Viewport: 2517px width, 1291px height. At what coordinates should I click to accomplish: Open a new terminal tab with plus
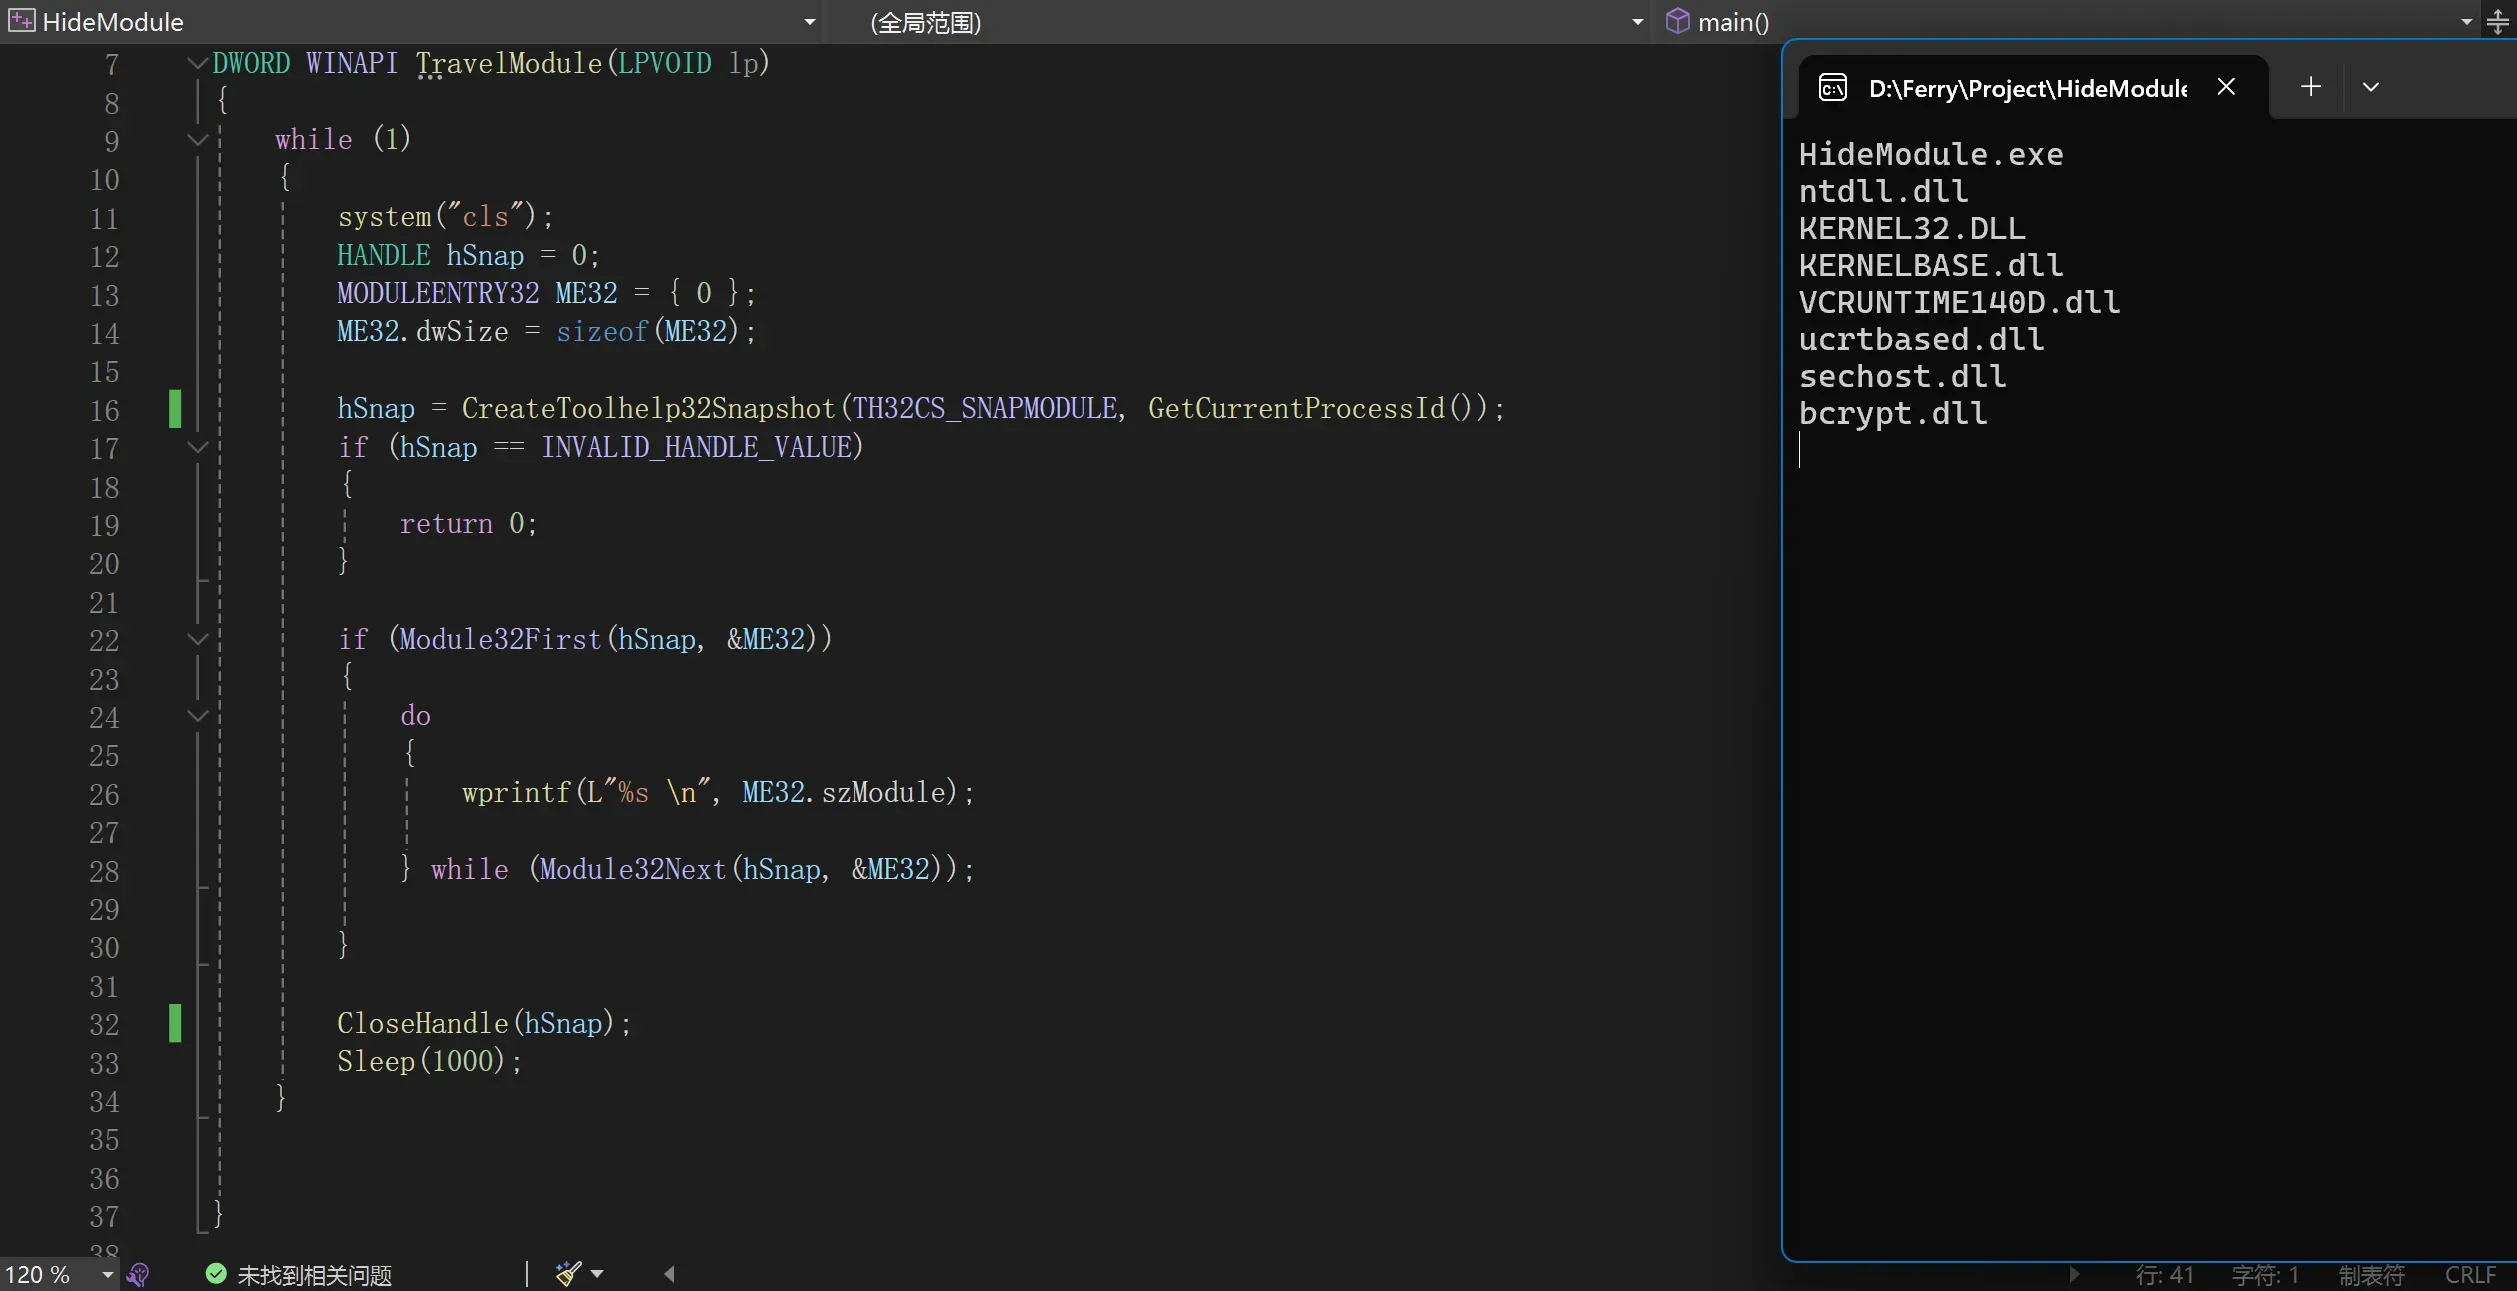coord(2310,87)
